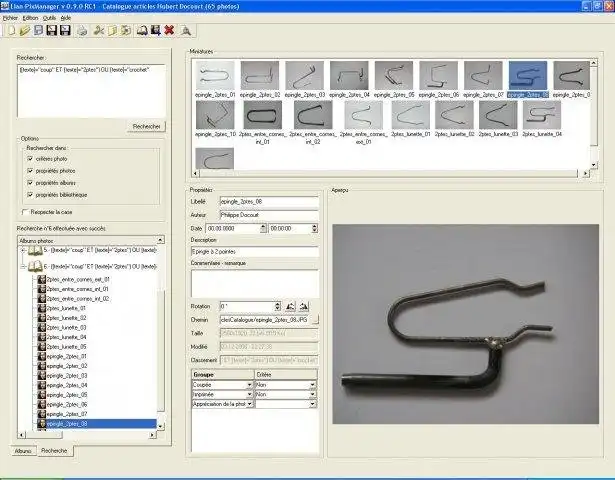Image resolution: width=615 pixels, height=480 pixels.
Task: Switch to the Albums tab
Action: [24, 451]
